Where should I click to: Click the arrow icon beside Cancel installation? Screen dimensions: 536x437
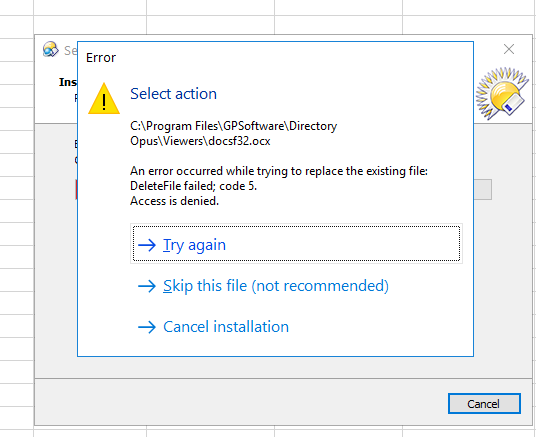click(x=147, y=327)
